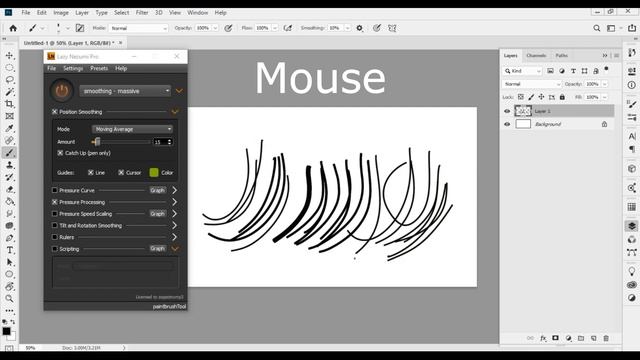The width and height of the screenshot is (640, 360).
Task: Select the Zoom tool
Action: coord(9,299)
